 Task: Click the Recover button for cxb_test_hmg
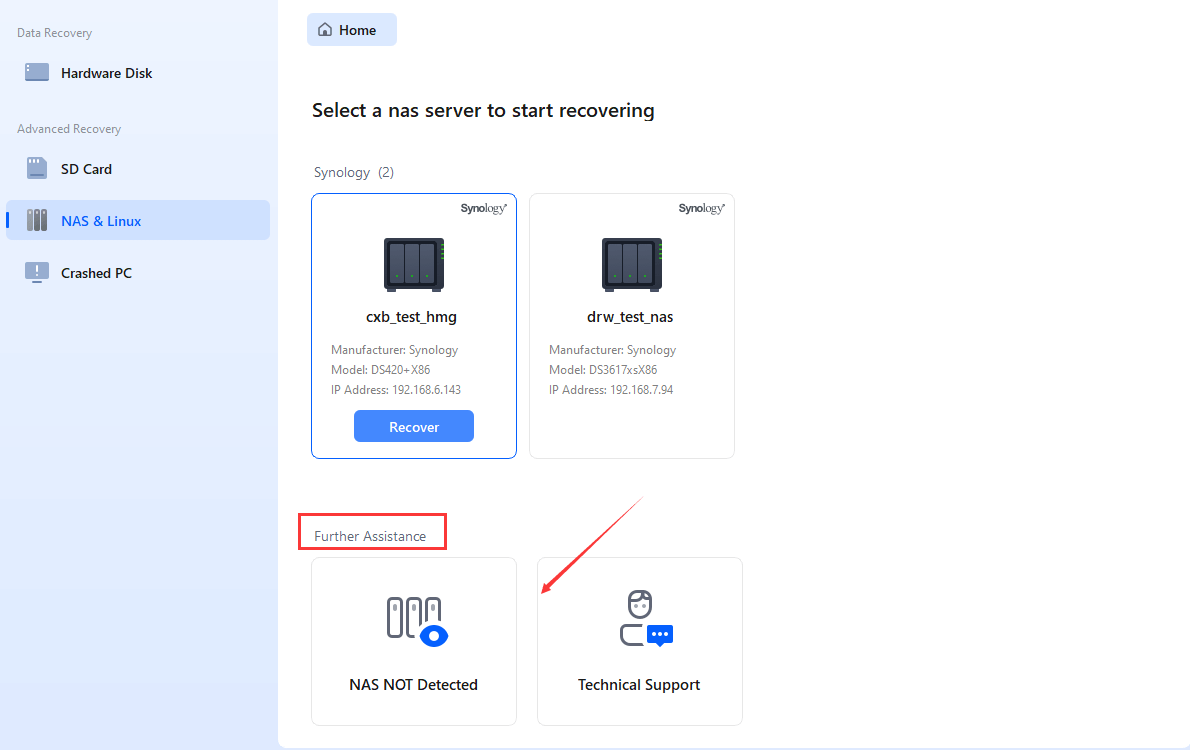pos(413,426)
